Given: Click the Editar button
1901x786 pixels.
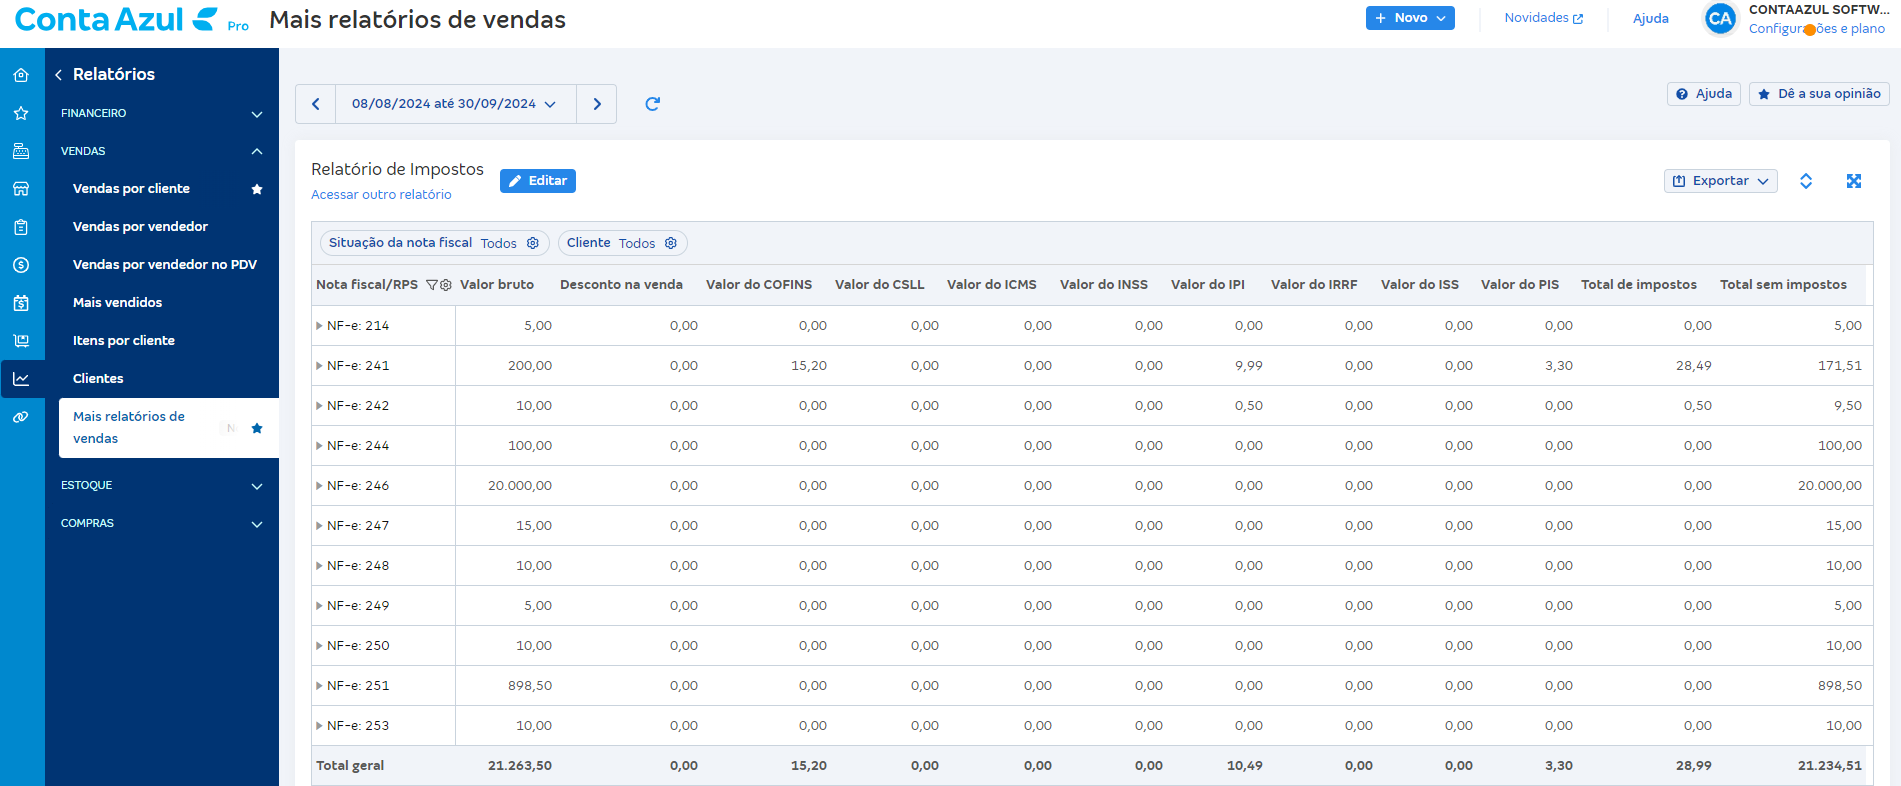Looking at the screenshot, I should 538,181.
